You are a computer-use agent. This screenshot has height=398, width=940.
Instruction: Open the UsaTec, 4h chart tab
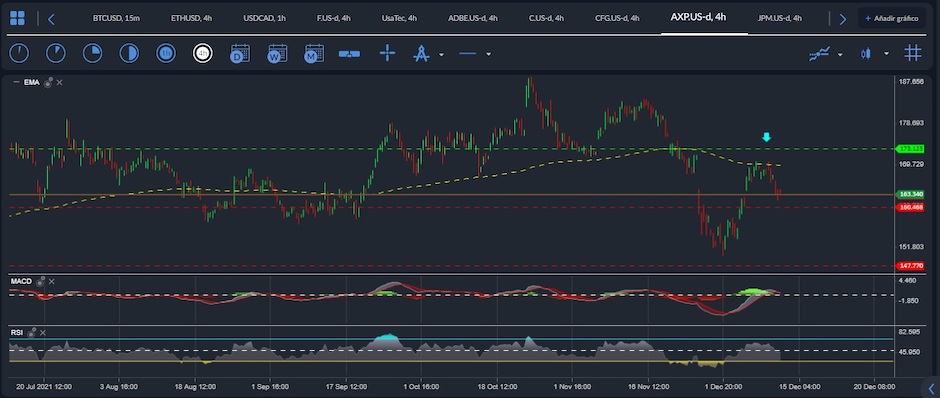click(x=399, y=19)
